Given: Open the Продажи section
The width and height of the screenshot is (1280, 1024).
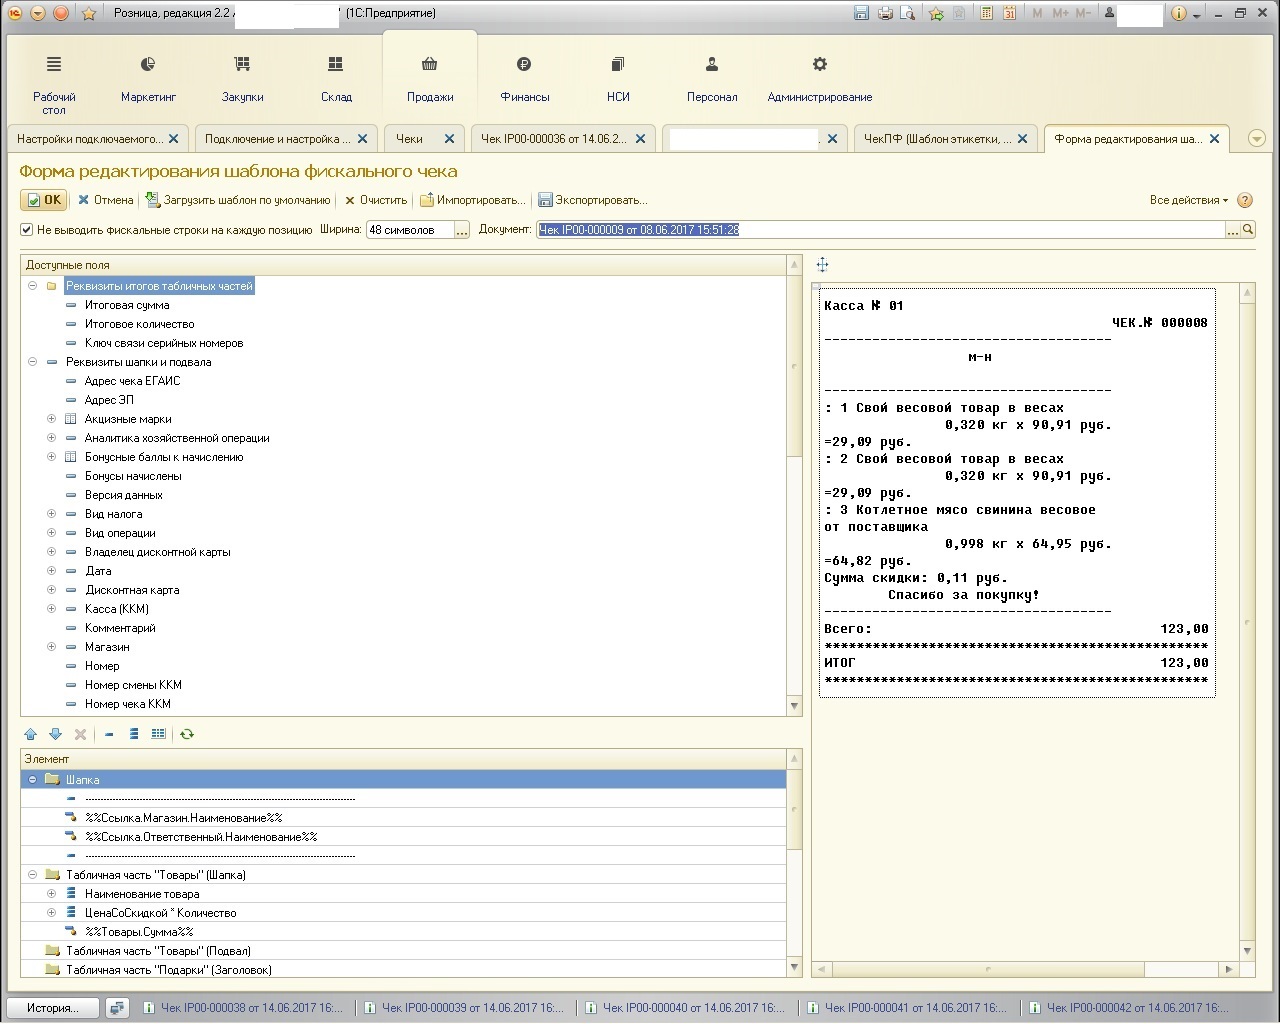Looking at the screenshot, I should click(430, 79).
